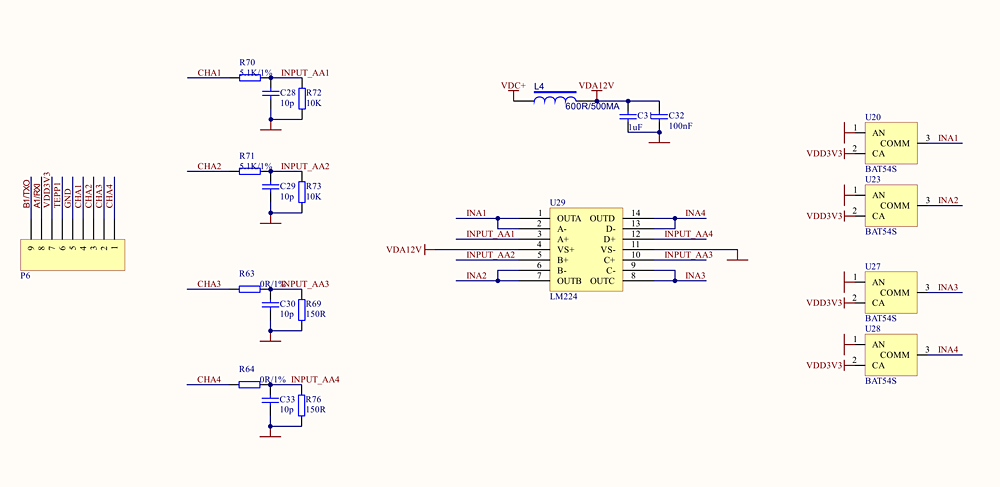Click the L4 inductor coil symbol
Image resolution: width=1000 pixels, height=487 pixels.
pyautogui.click(x=555, y=101)
